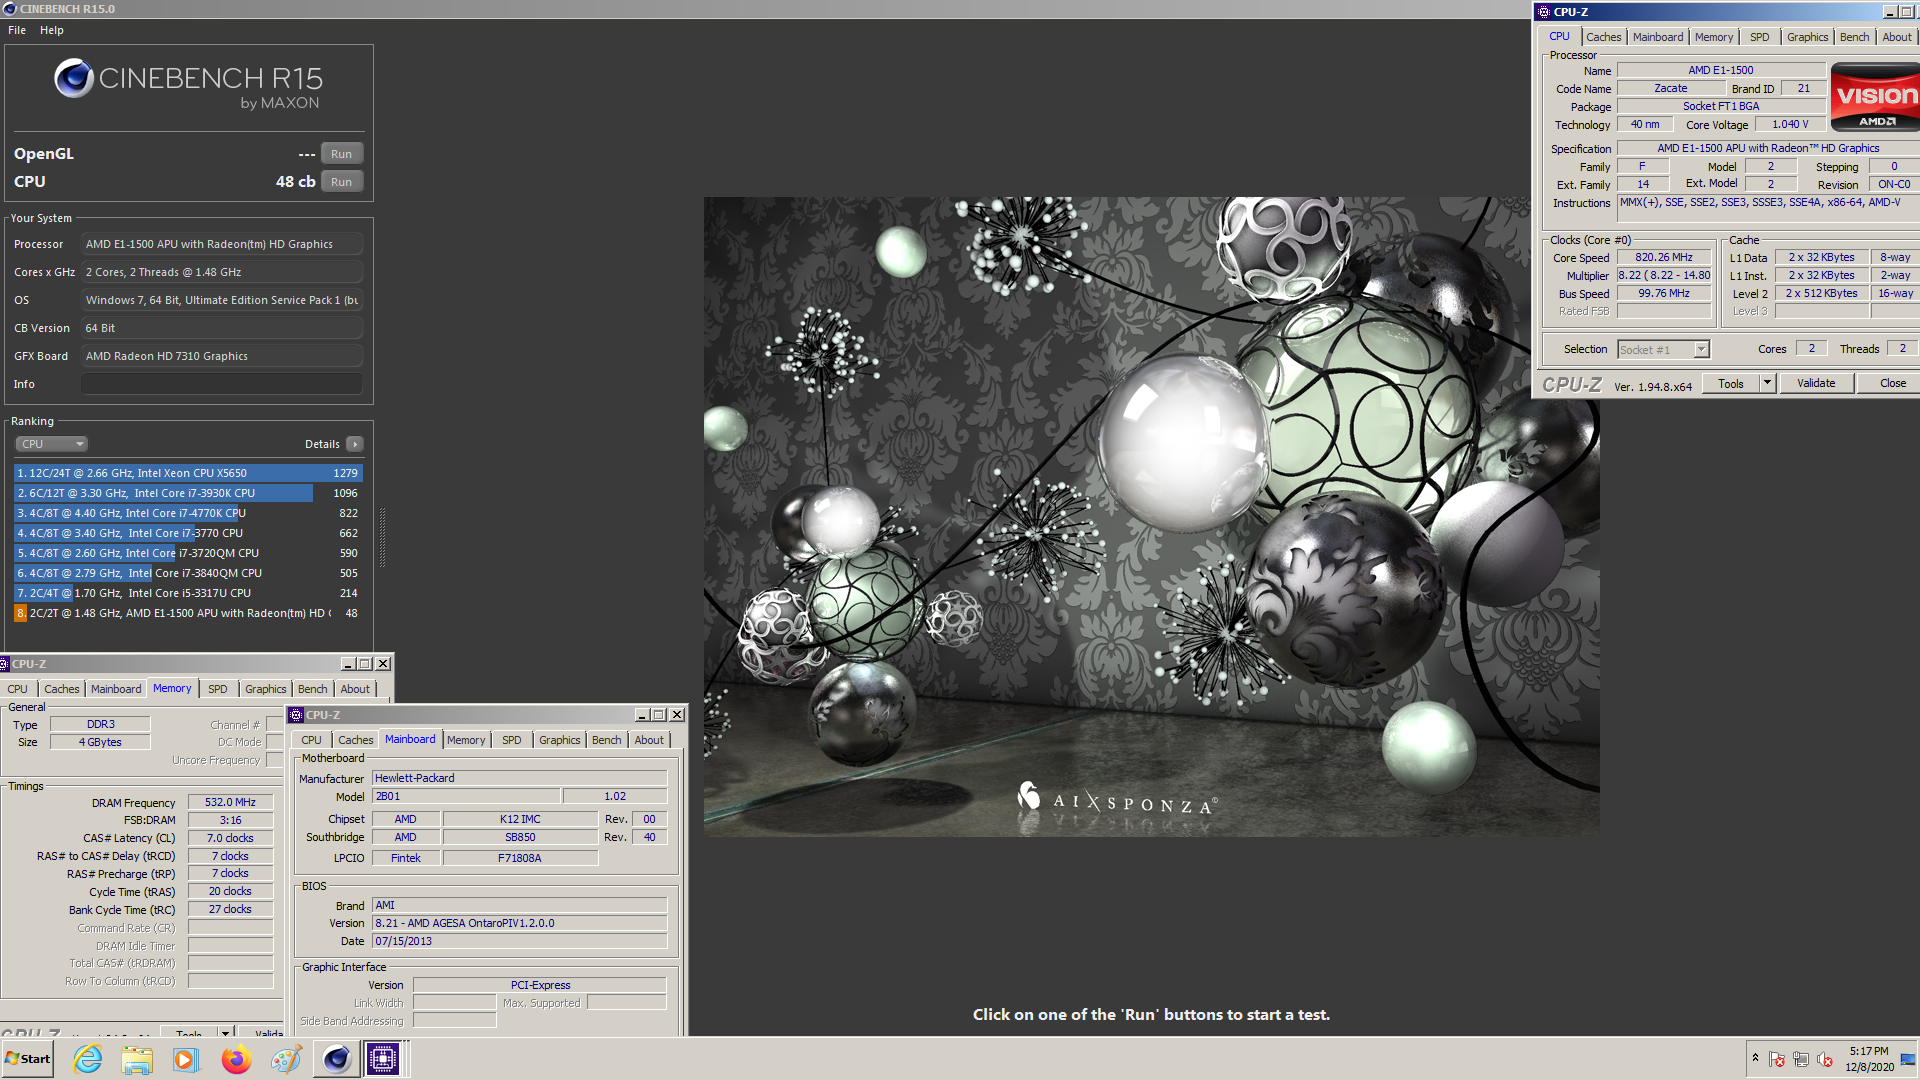
Task: Open Bench tab in CPU-Z Memory window
Action: coord(312,689)
